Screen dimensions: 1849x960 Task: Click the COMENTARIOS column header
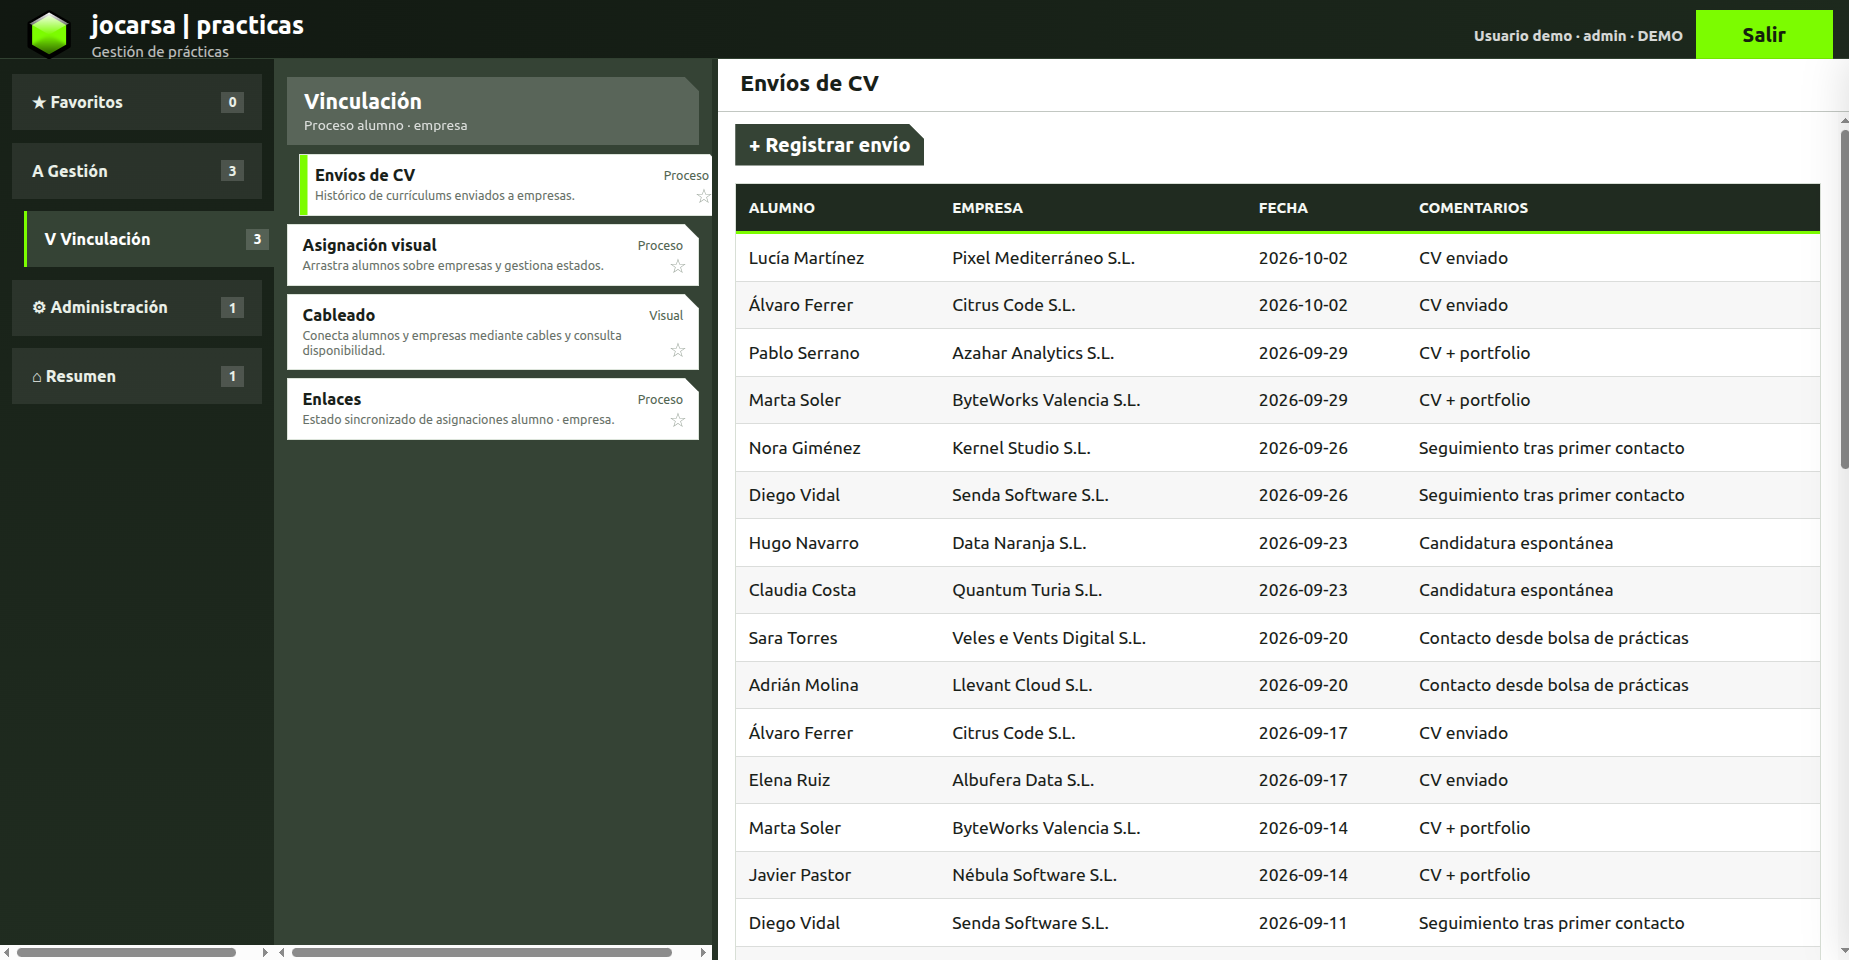[x=1473, y=208]
